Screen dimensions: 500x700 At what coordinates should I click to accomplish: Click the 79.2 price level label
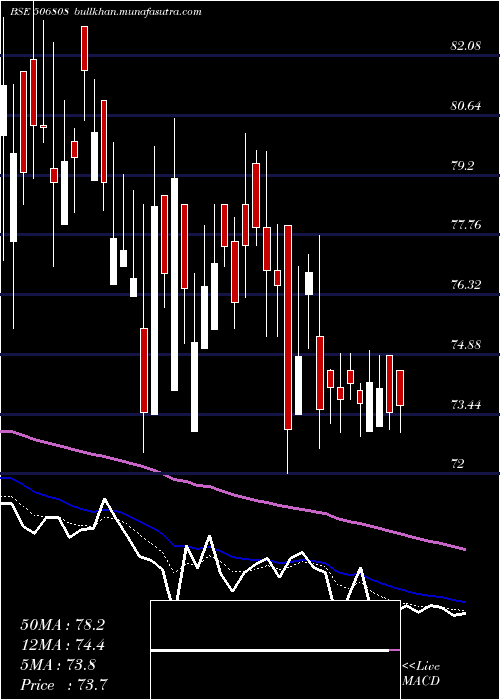point(462,166)
